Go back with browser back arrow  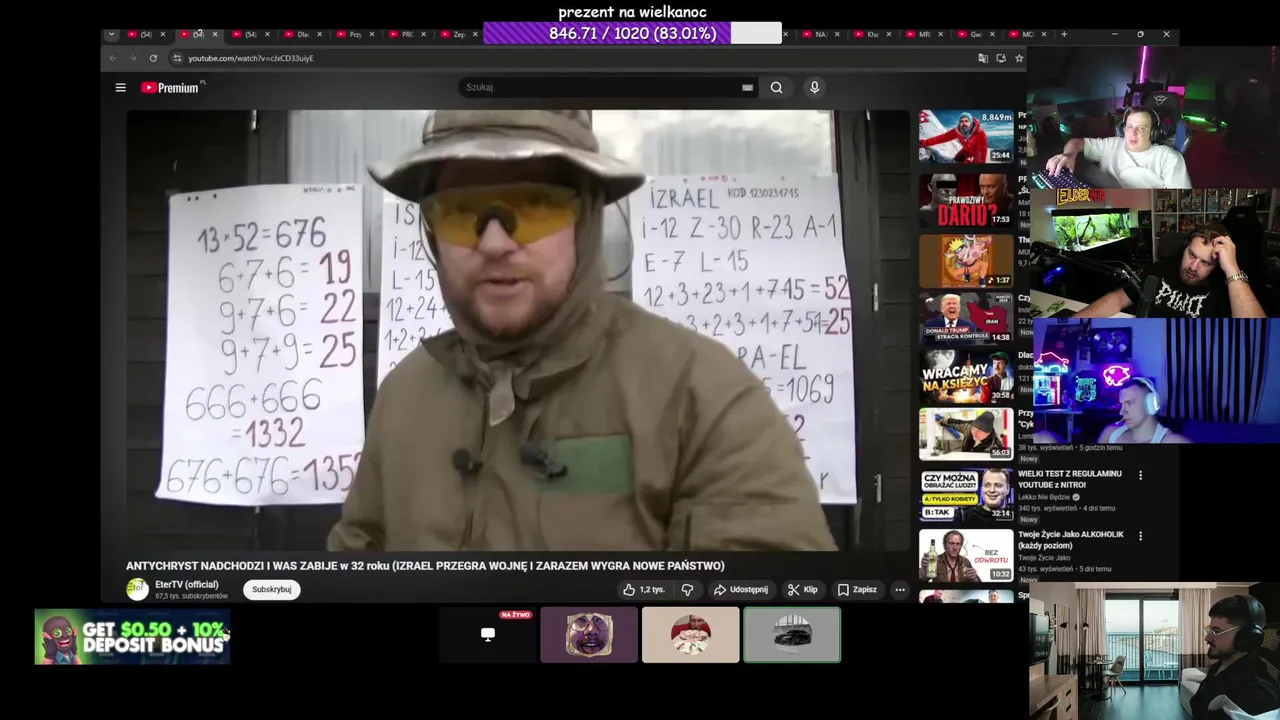(113, 58)
